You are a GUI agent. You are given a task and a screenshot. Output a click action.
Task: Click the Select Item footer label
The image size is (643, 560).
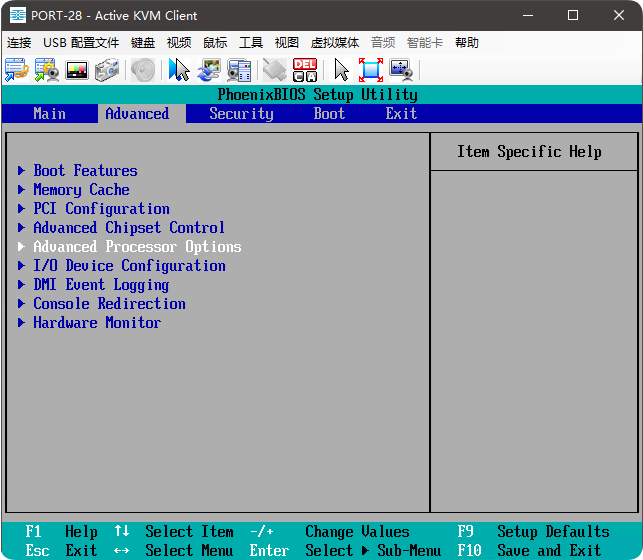point(189,532)
